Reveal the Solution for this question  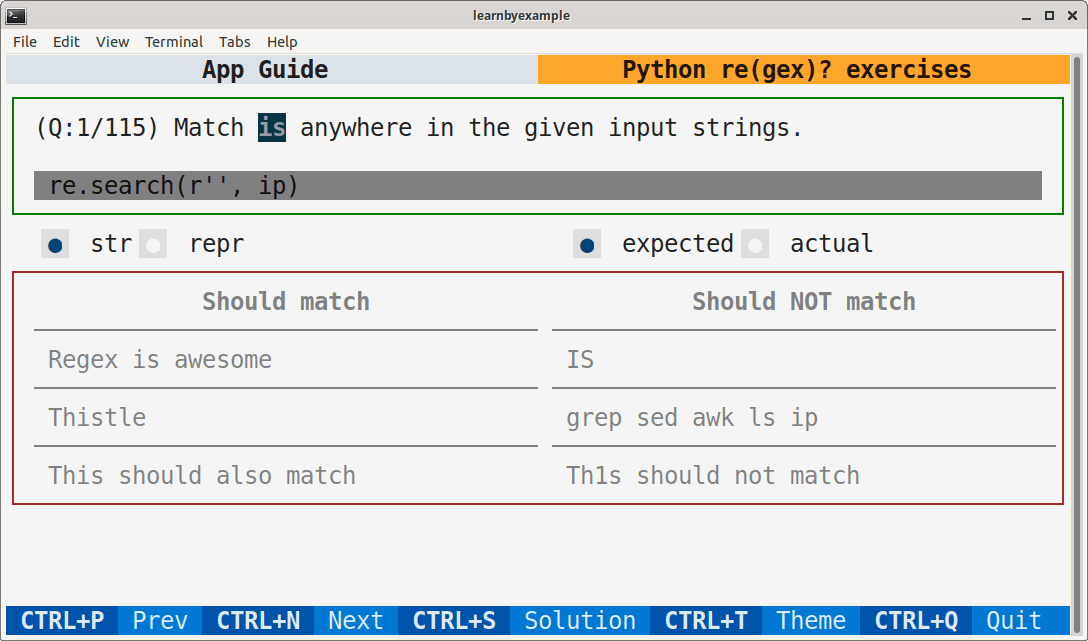(579, 620)
